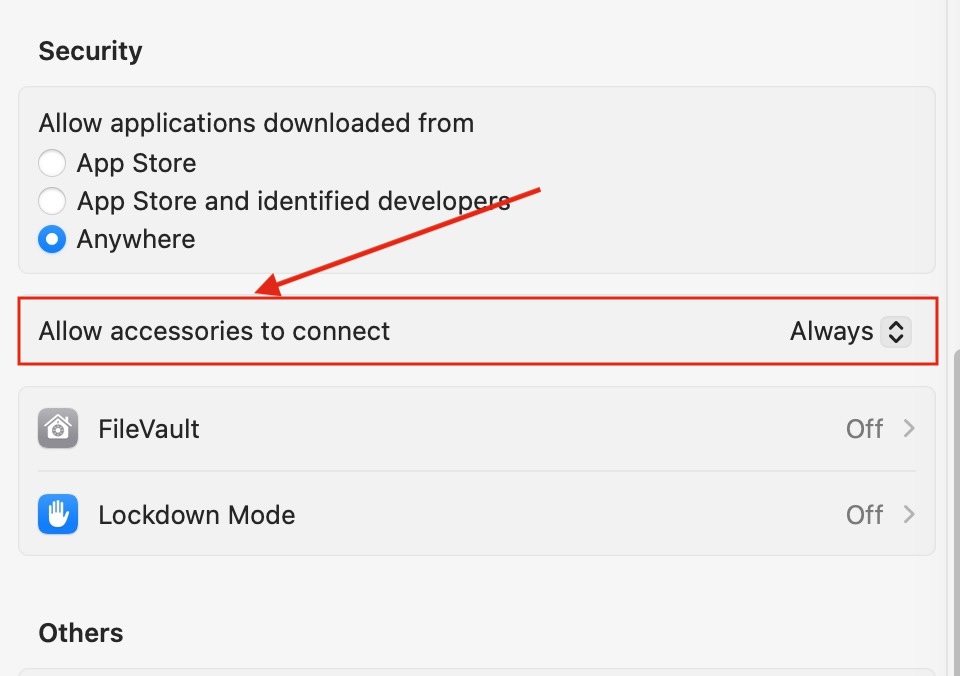This screenshot has width=960, height=676.
Task: Expand Lockdown Mode via its chevron
Action: (x=909, y=515)
